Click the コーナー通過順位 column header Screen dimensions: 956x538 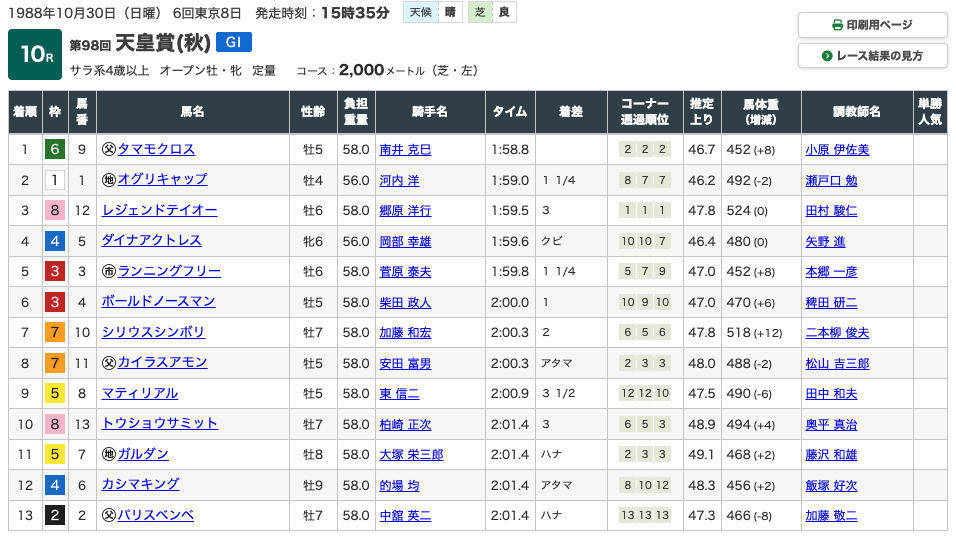click(644, 111)
